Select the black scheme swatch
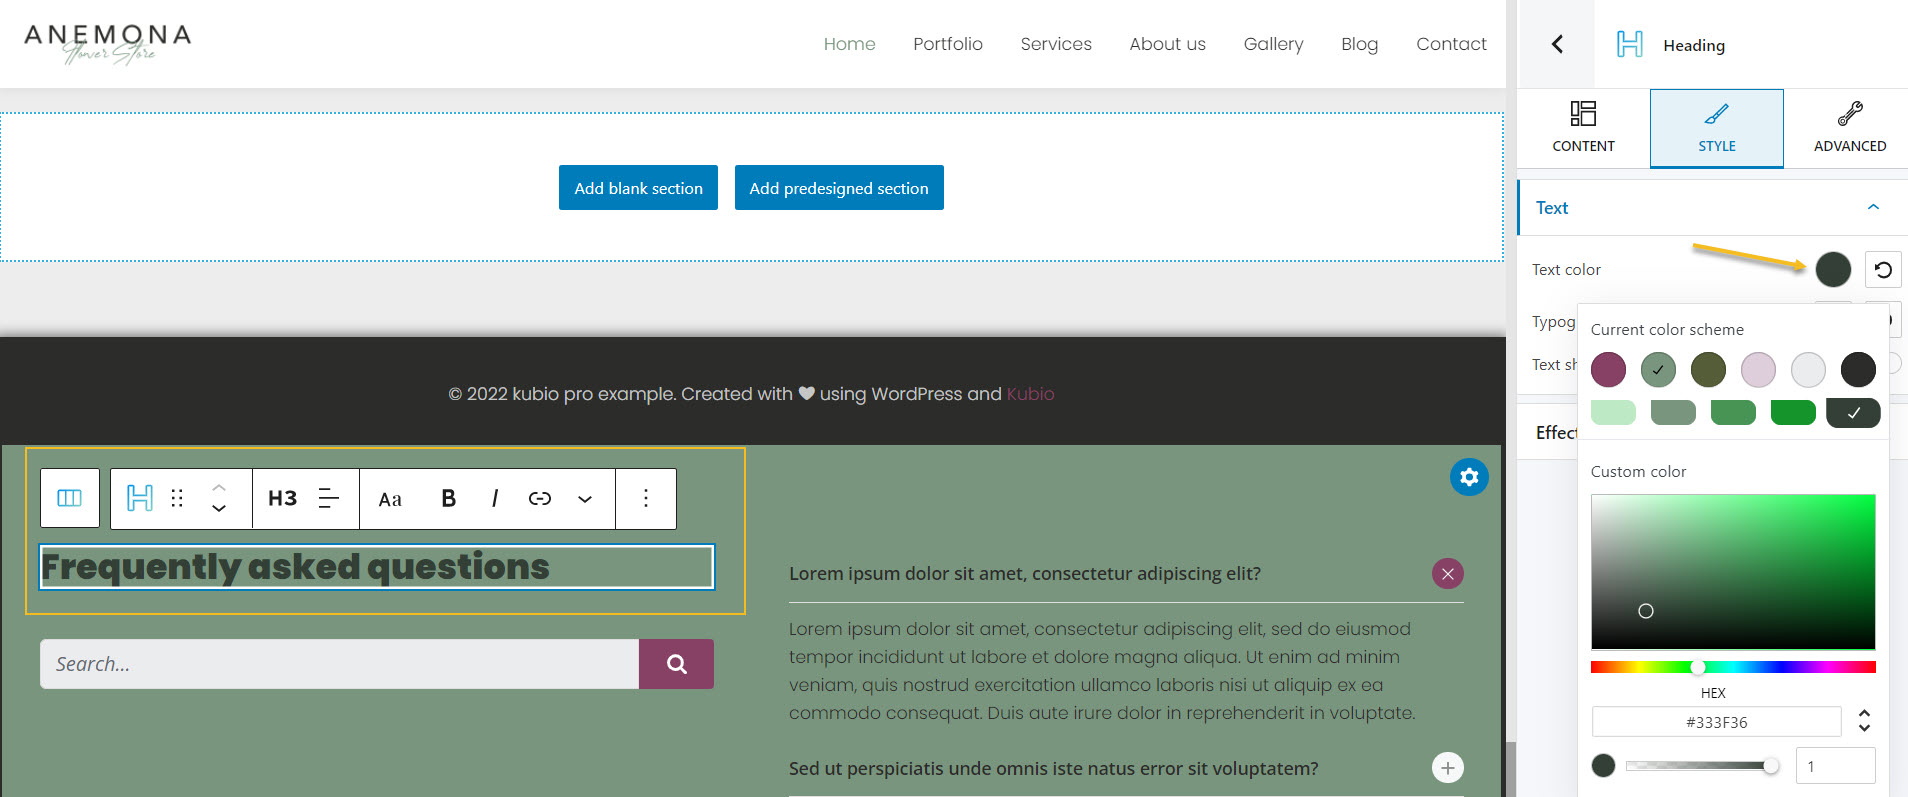 (x=1858, y=369)
